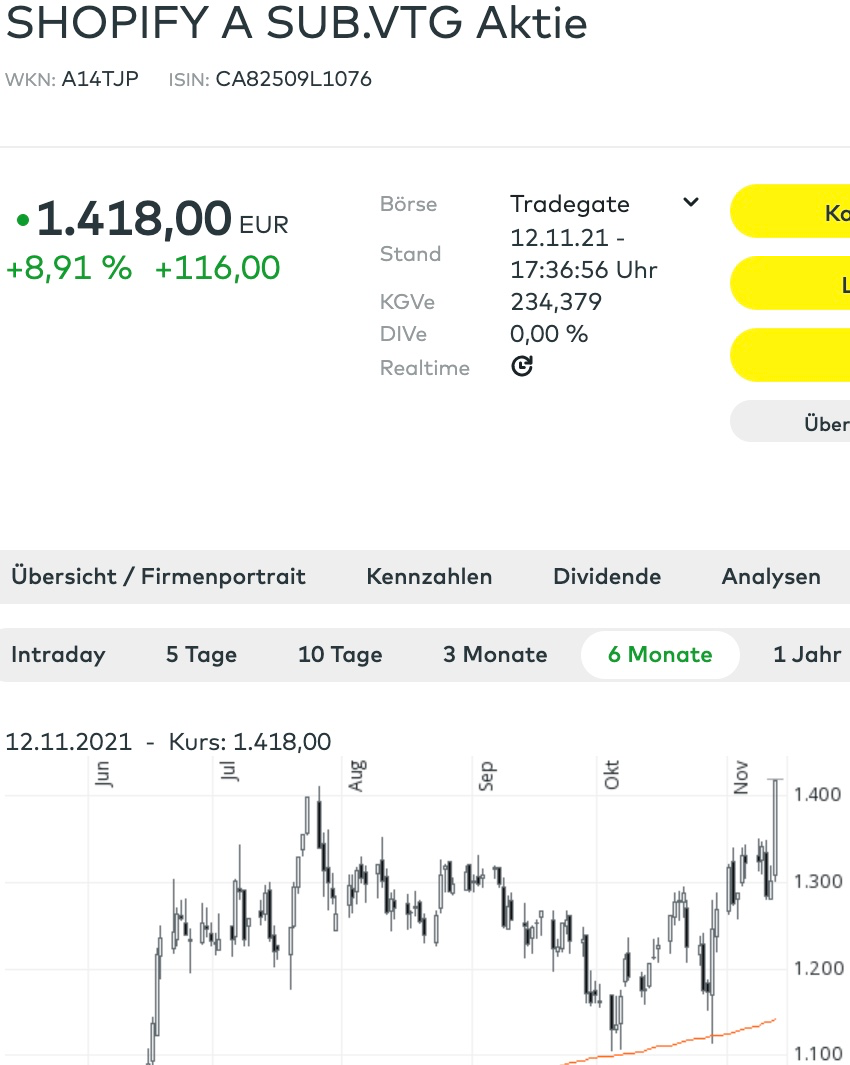Switch chart to 10 Tage
This screenshot has height=1065, width=850.
click(340, 655)
